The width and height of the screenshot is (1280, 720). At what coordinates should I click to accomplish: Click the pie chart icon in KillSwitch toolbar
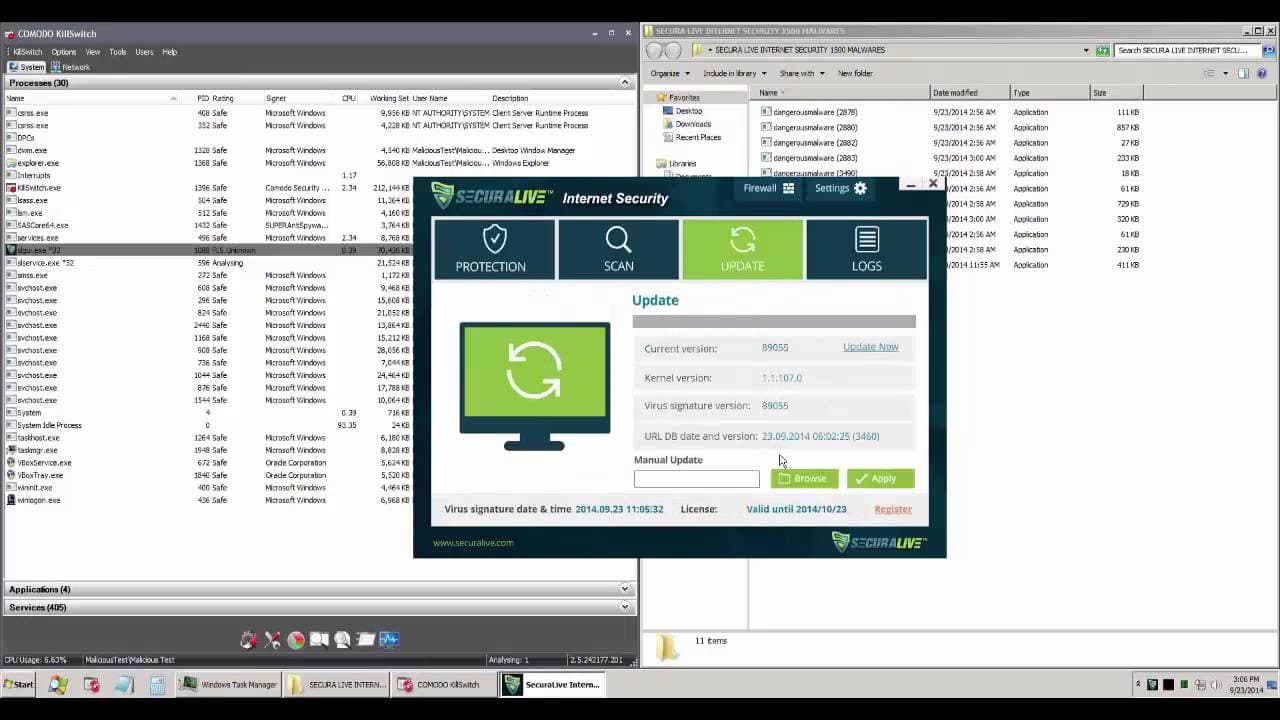[295, 640]
